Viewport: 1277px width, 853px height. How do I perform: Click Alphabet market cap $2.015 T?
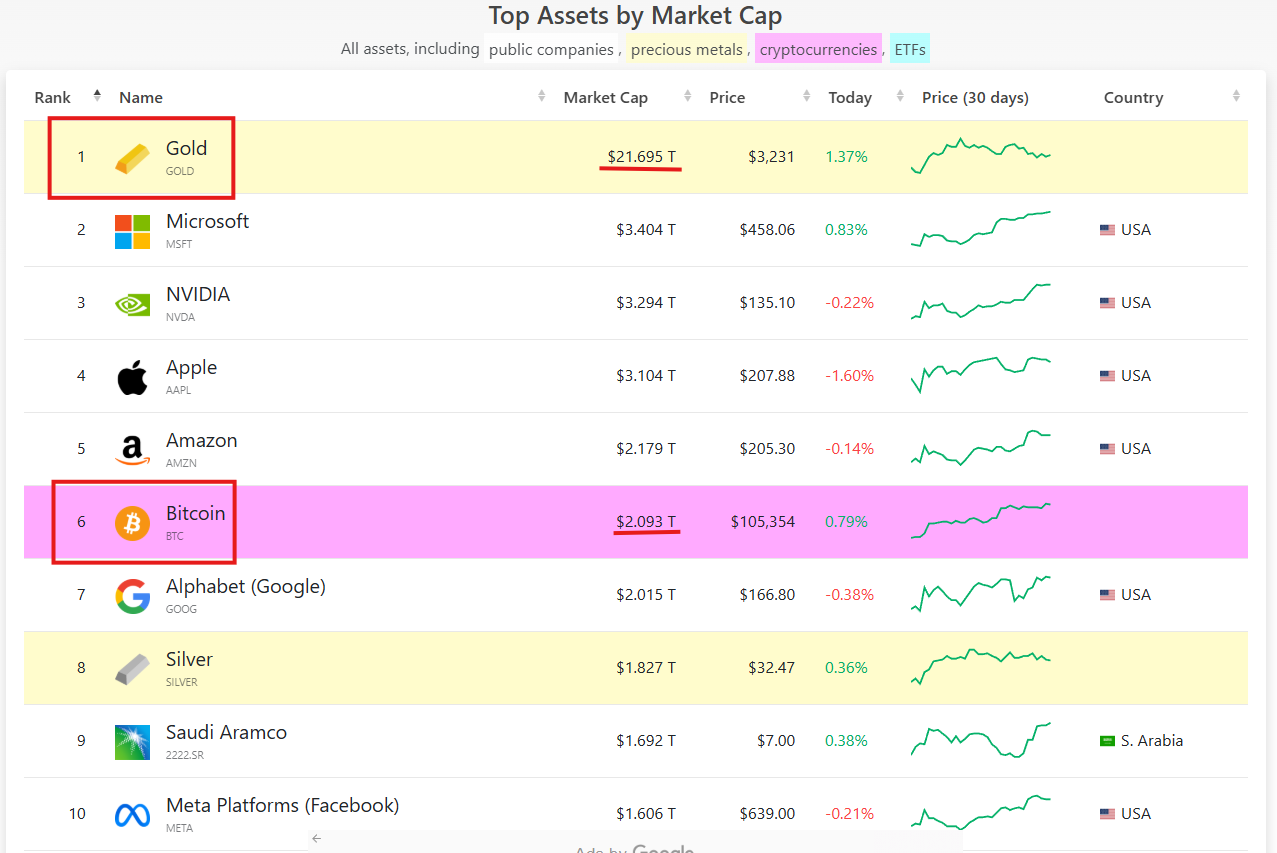click(646, 595)
